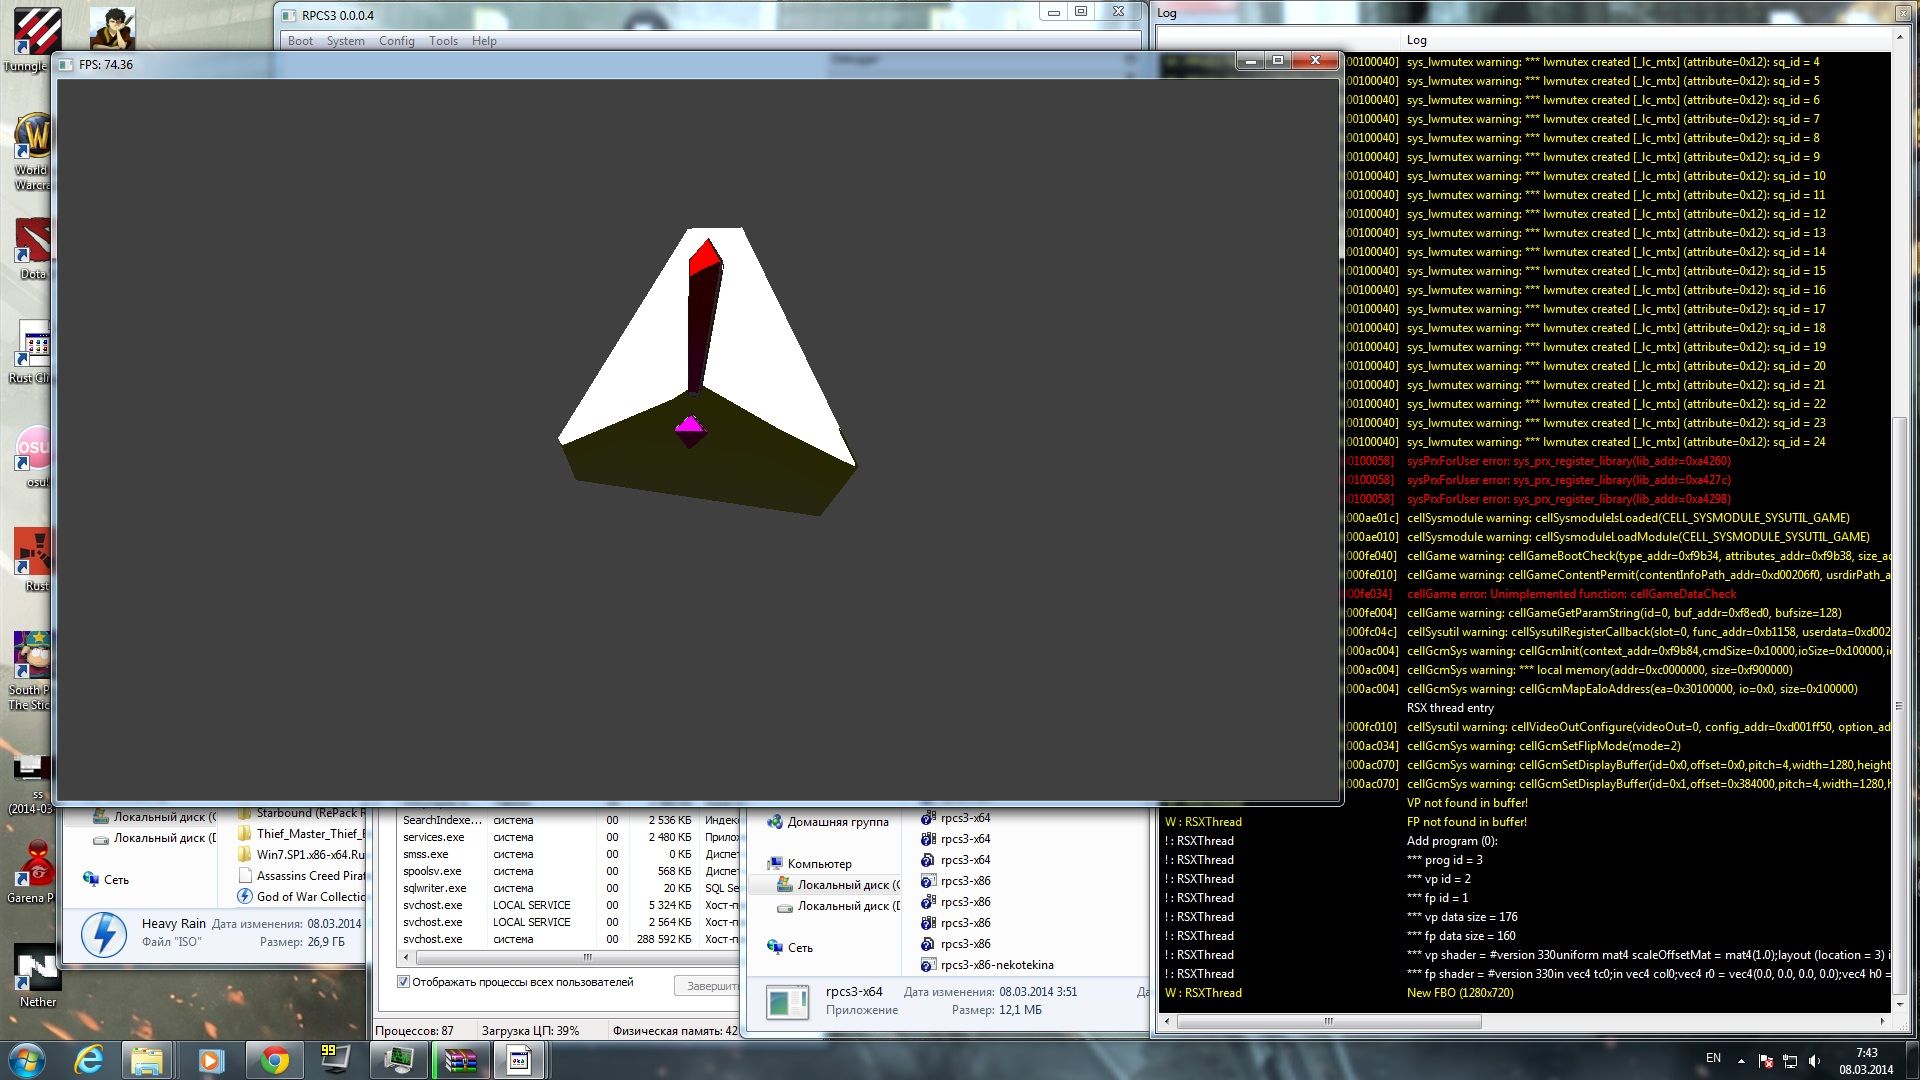Toggle show processes from all users checkbox
This screenshot has height=1080, width=1920.
404,982
